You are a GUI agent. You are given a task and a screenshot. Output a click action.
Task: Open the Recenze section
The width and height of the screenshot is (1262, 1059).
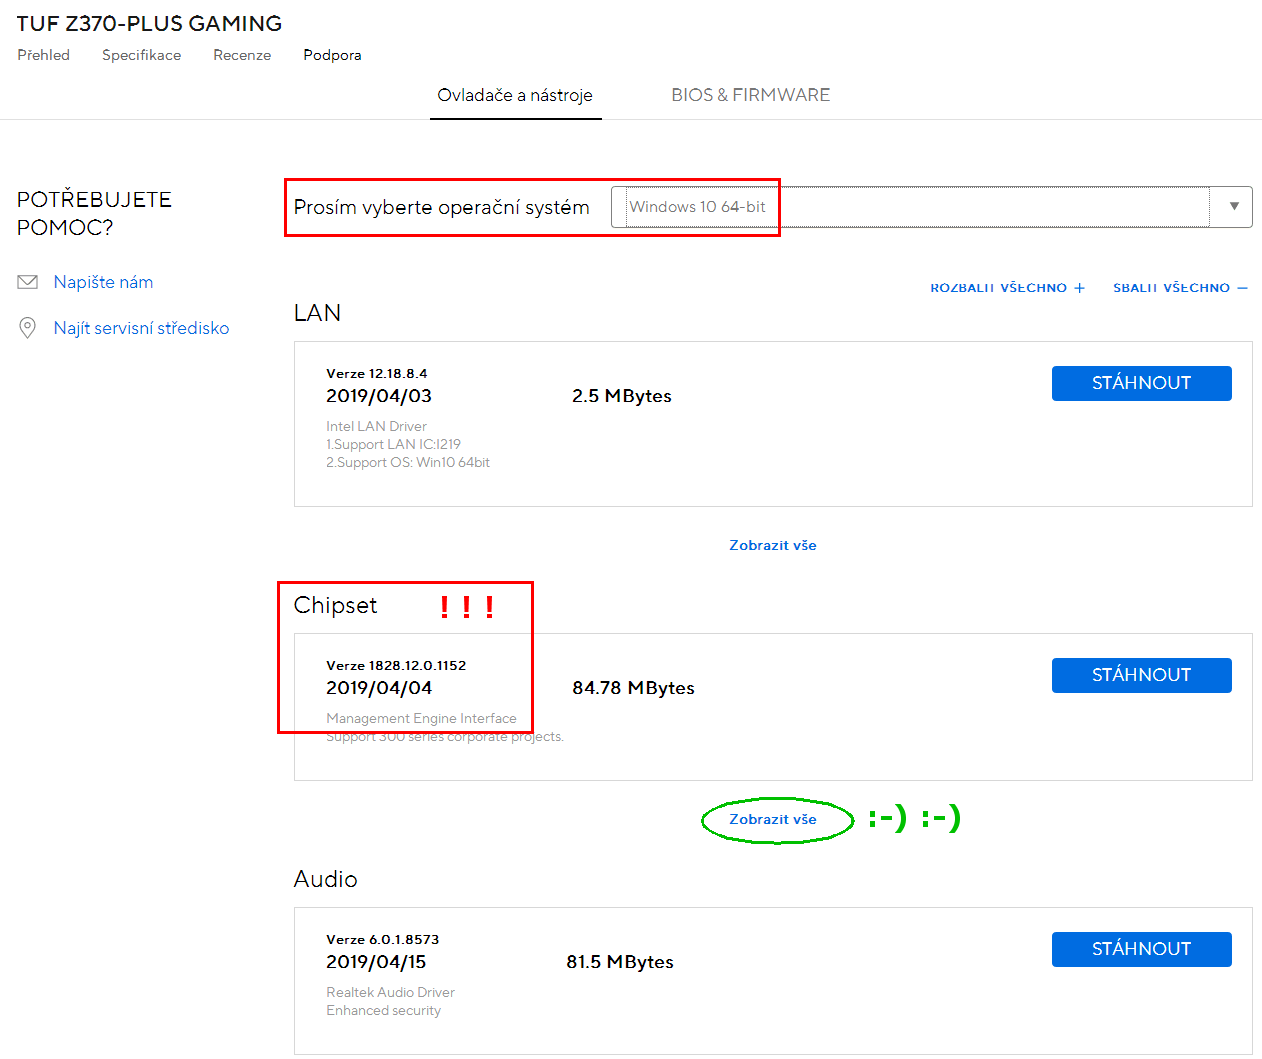(x=242, y=55)
